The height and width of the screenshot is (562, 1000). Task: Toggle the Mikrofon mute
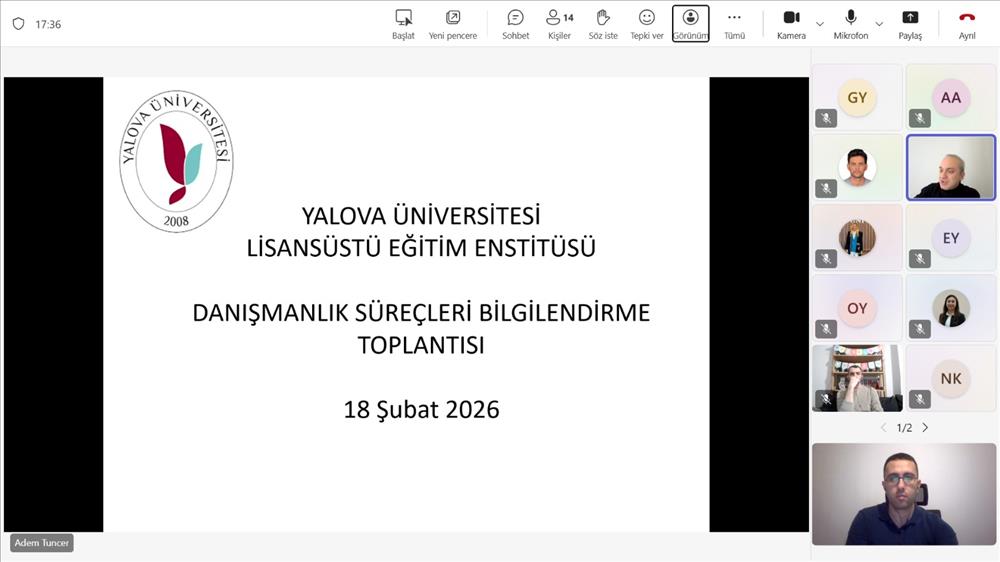click(x=851, y=24)
